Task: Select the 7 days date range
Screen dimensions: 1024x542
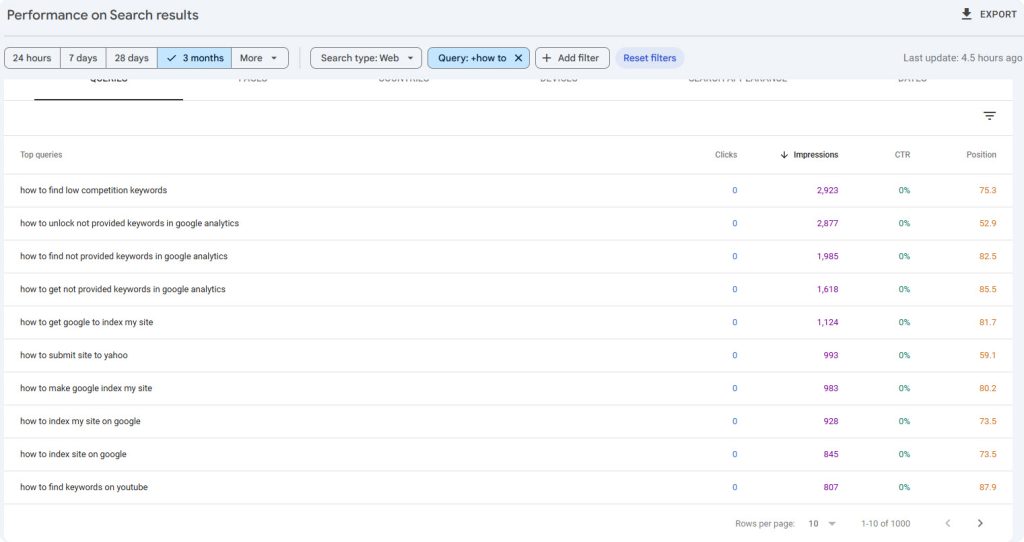Action: tap(83, 58)
